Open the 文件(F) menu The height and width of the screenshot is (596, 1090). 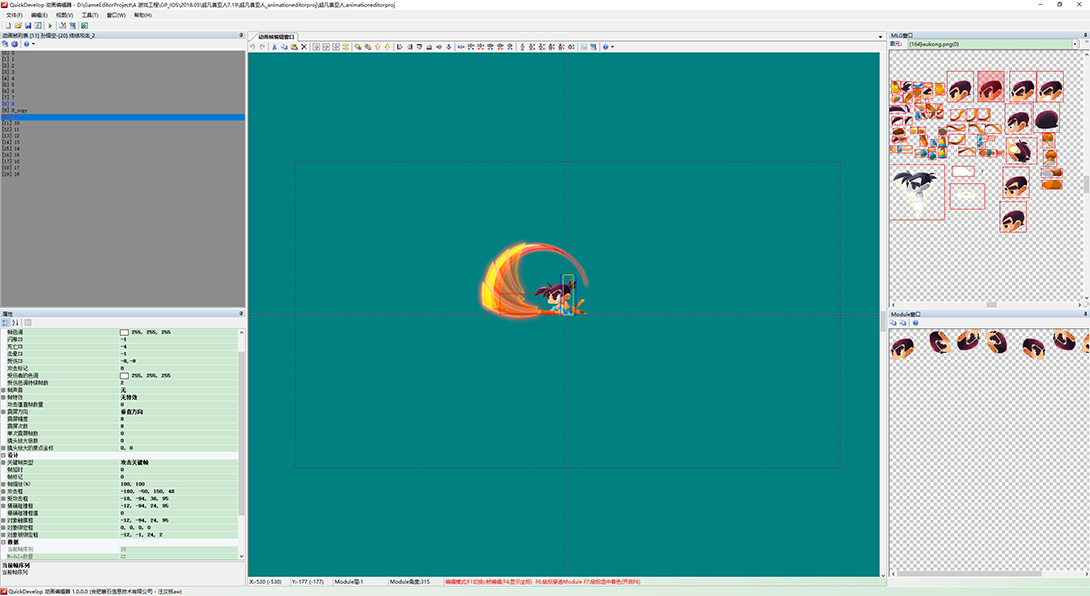(x=14, y=15)
